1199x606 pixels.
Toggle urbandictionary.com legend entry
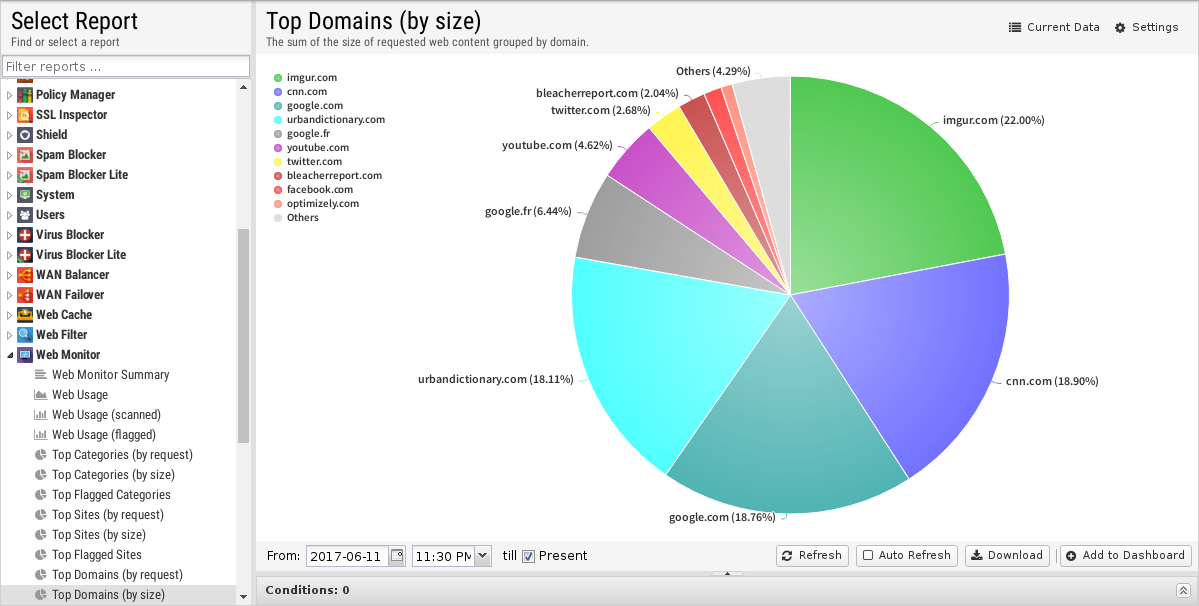[330, 119]
